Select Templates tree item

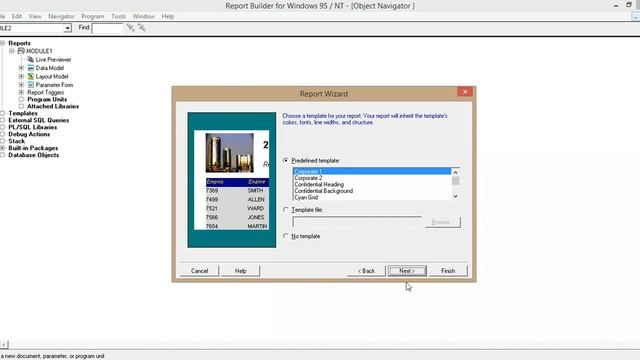tap(23, 113)
